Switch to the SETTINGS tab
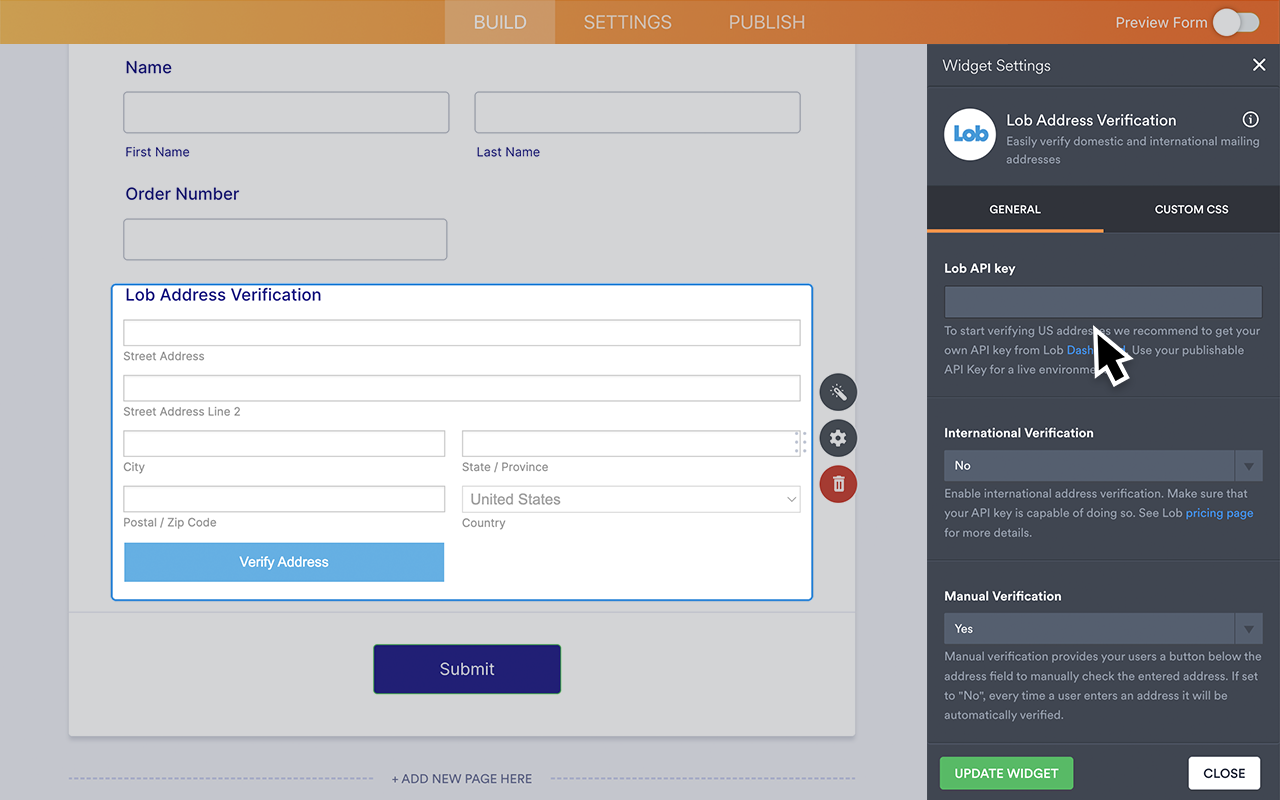 click(626, 22)
